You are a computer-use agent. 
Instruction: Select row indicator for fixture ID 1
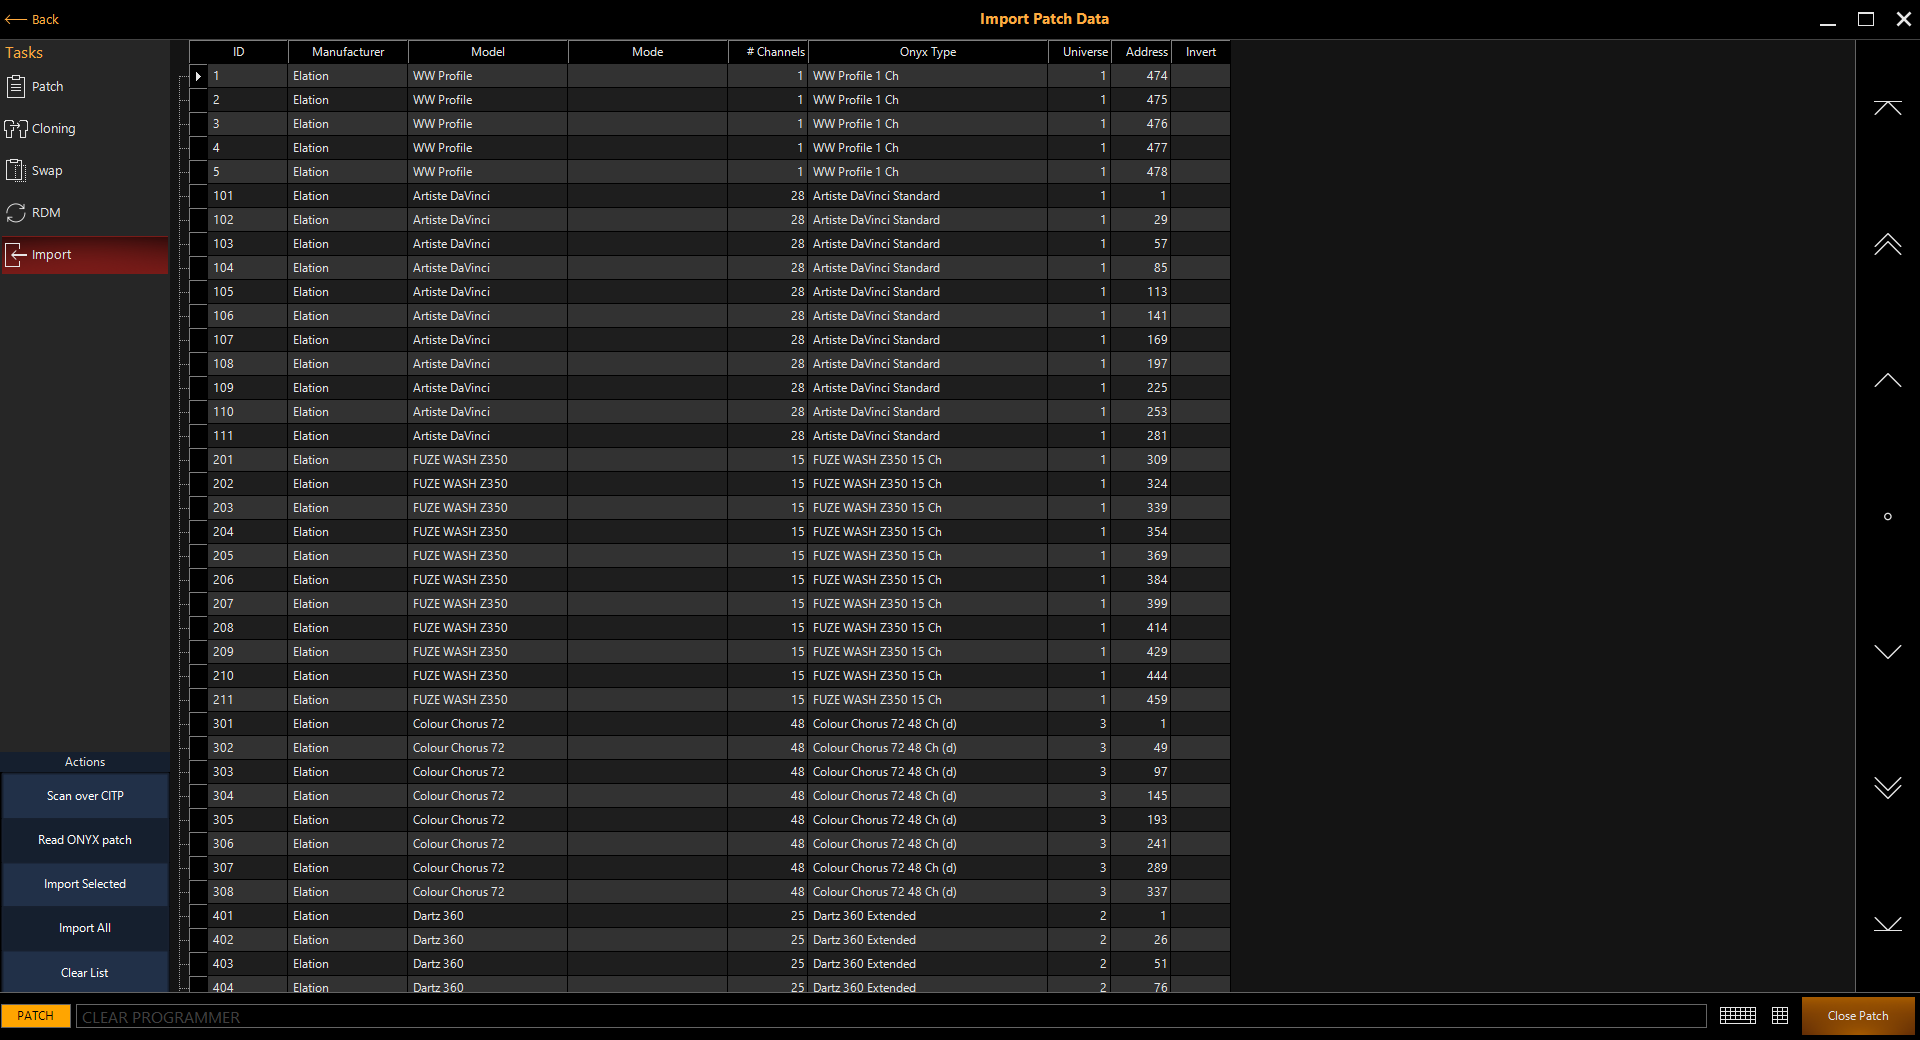coord(198,76)
